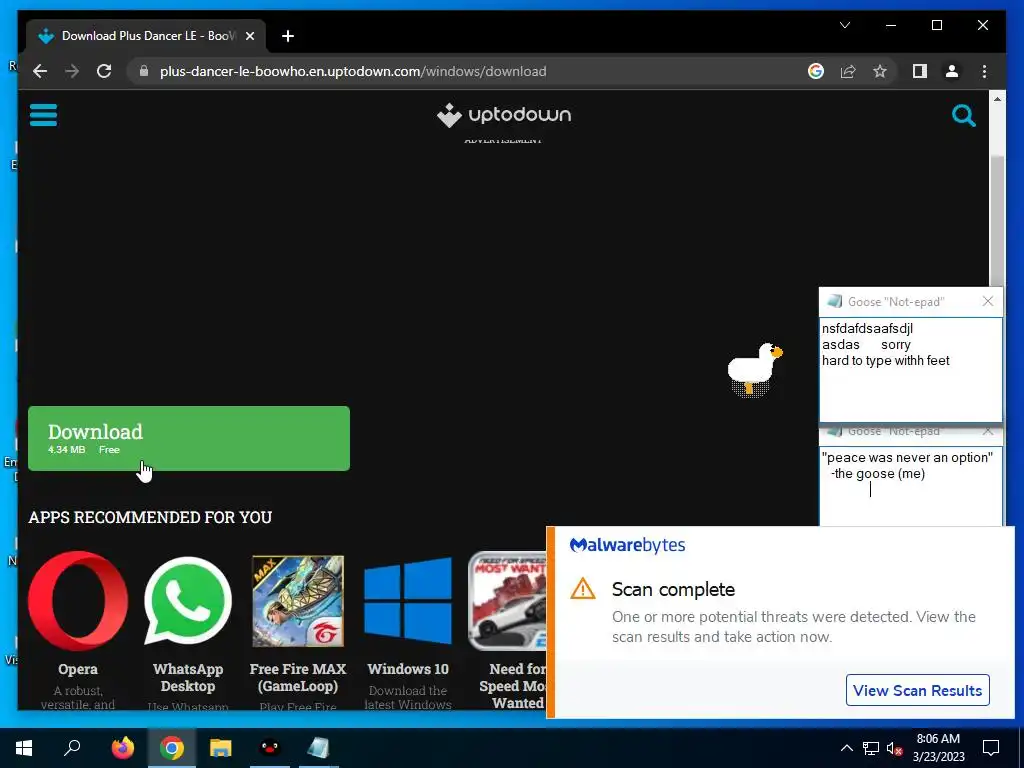Image resolution: width=1024 pixels, height=768 pixels.
Task: Close the Download Plus Dancer LE tab
Action: (x=249, y=36)
